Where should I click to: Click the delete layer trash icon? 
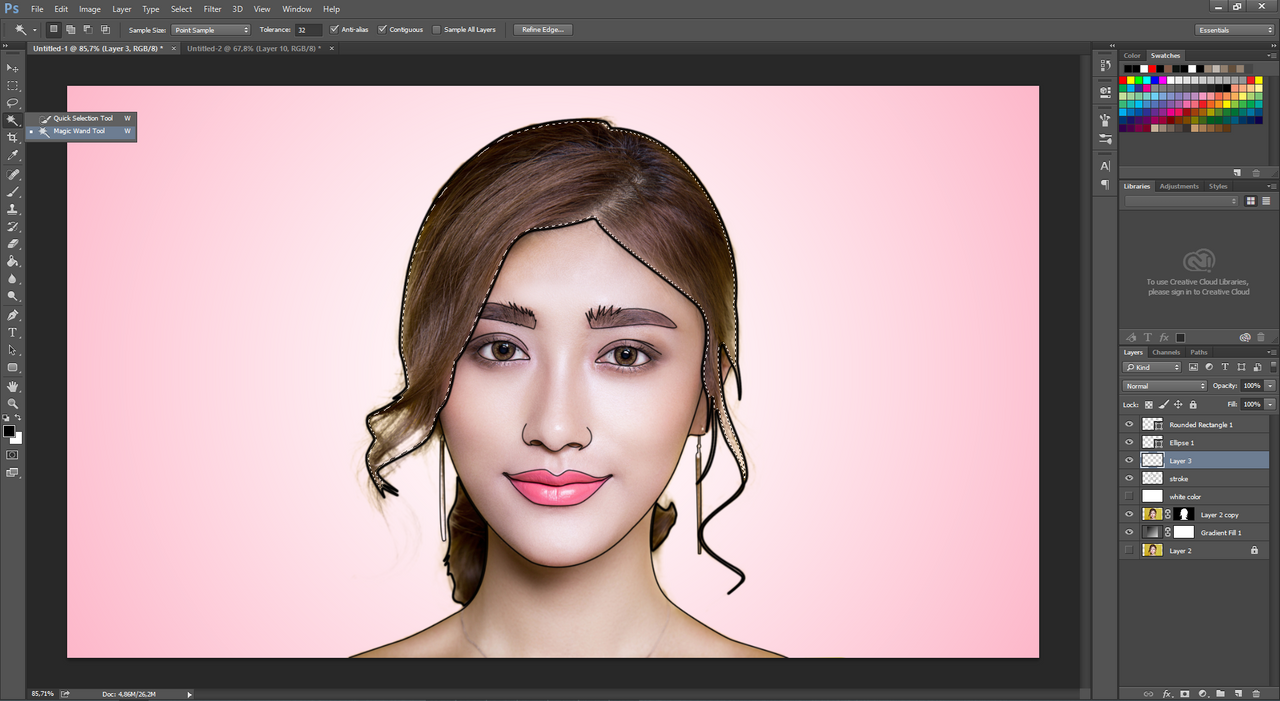coord(1256,693)
